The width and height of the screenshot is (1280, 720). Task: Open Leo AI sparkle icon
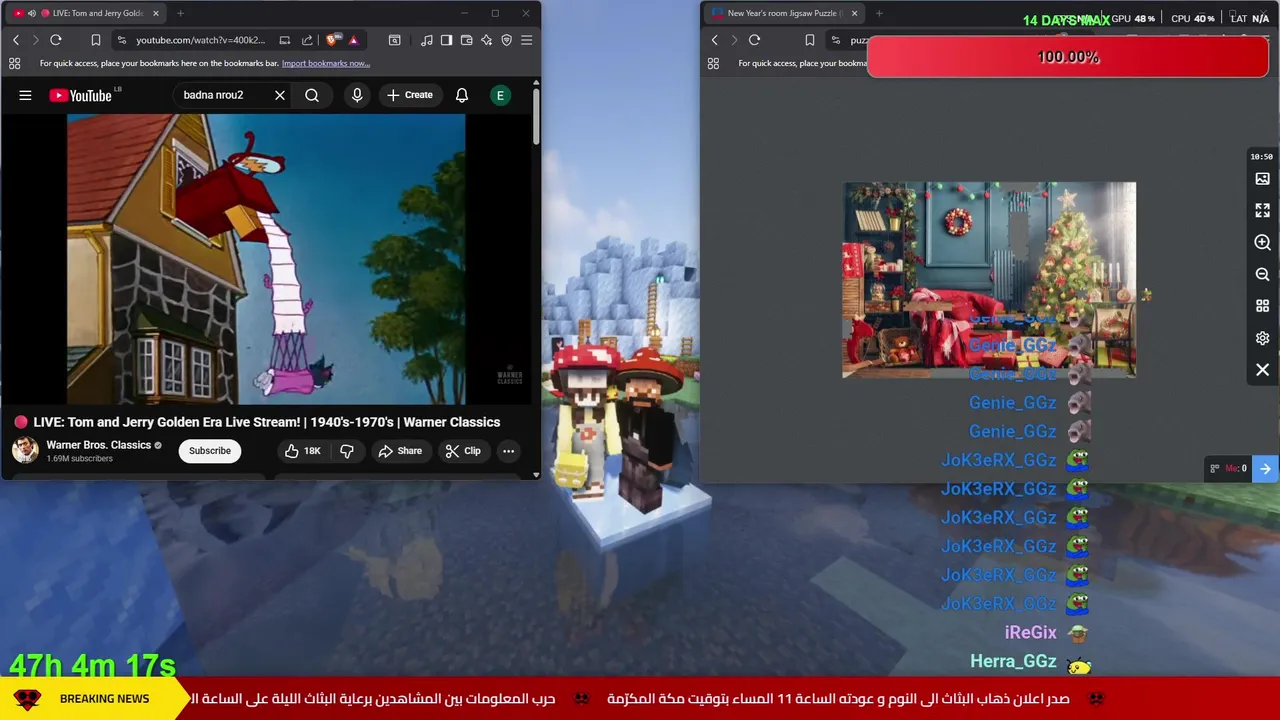click(486, 40)
